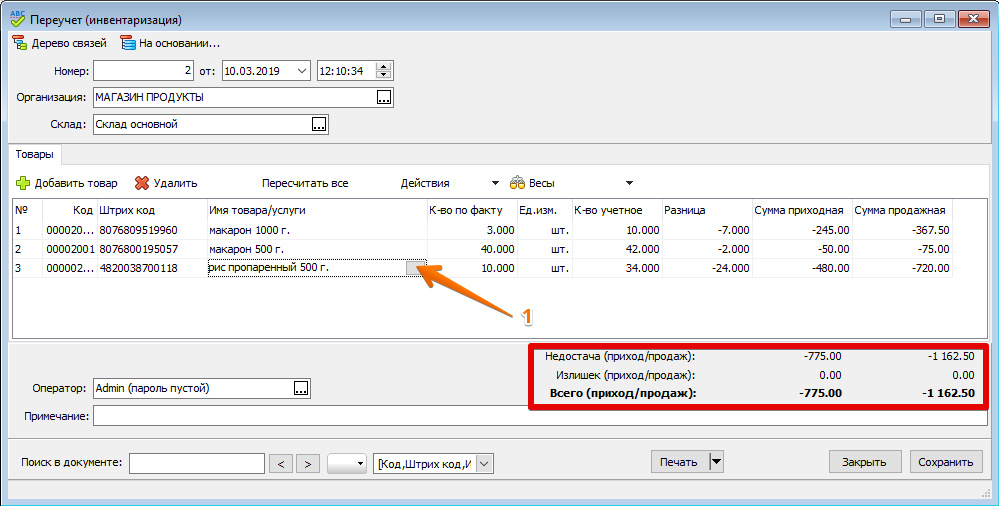Click the Разница column header
The image size is (999, 506).
click(707, 210)
